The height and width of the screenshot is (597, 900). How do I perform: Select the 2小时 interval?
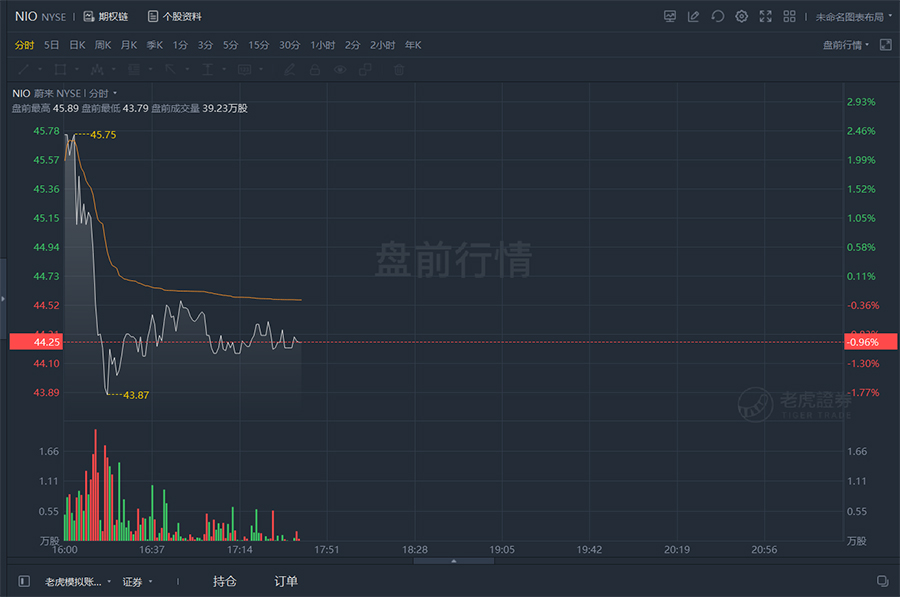tap(382, 45)
